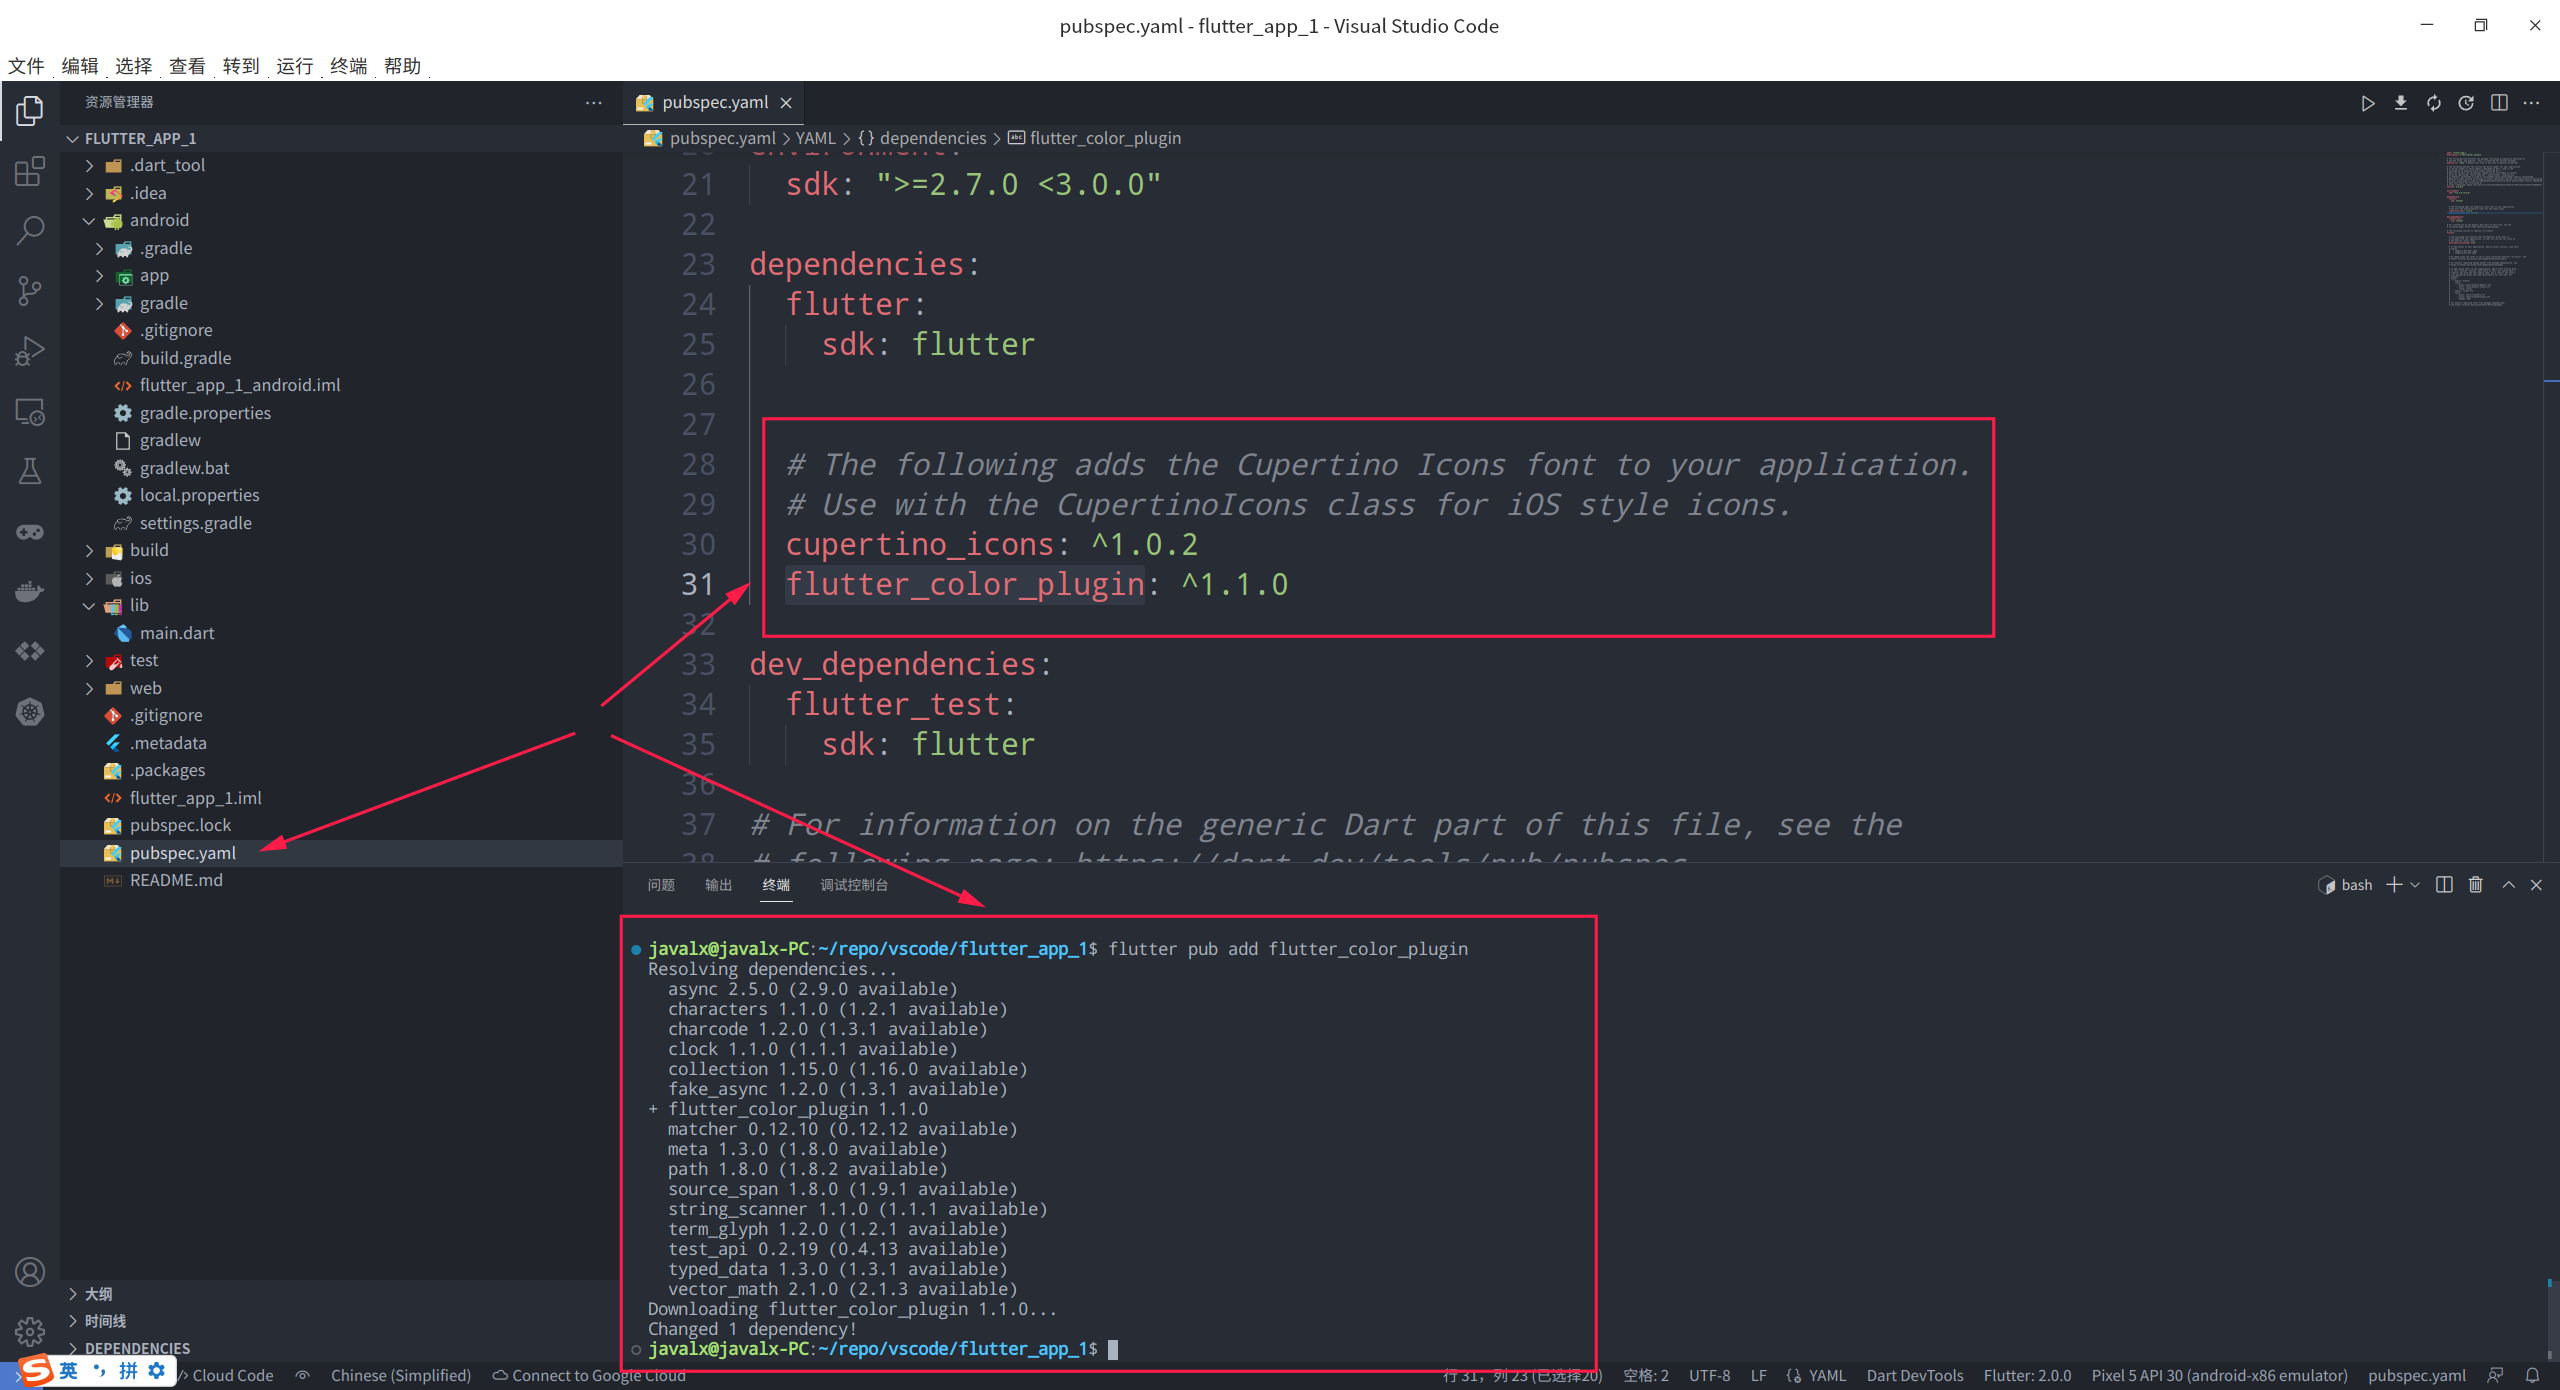
Task: Open the Testing flask view
Action: coord(30,471)
